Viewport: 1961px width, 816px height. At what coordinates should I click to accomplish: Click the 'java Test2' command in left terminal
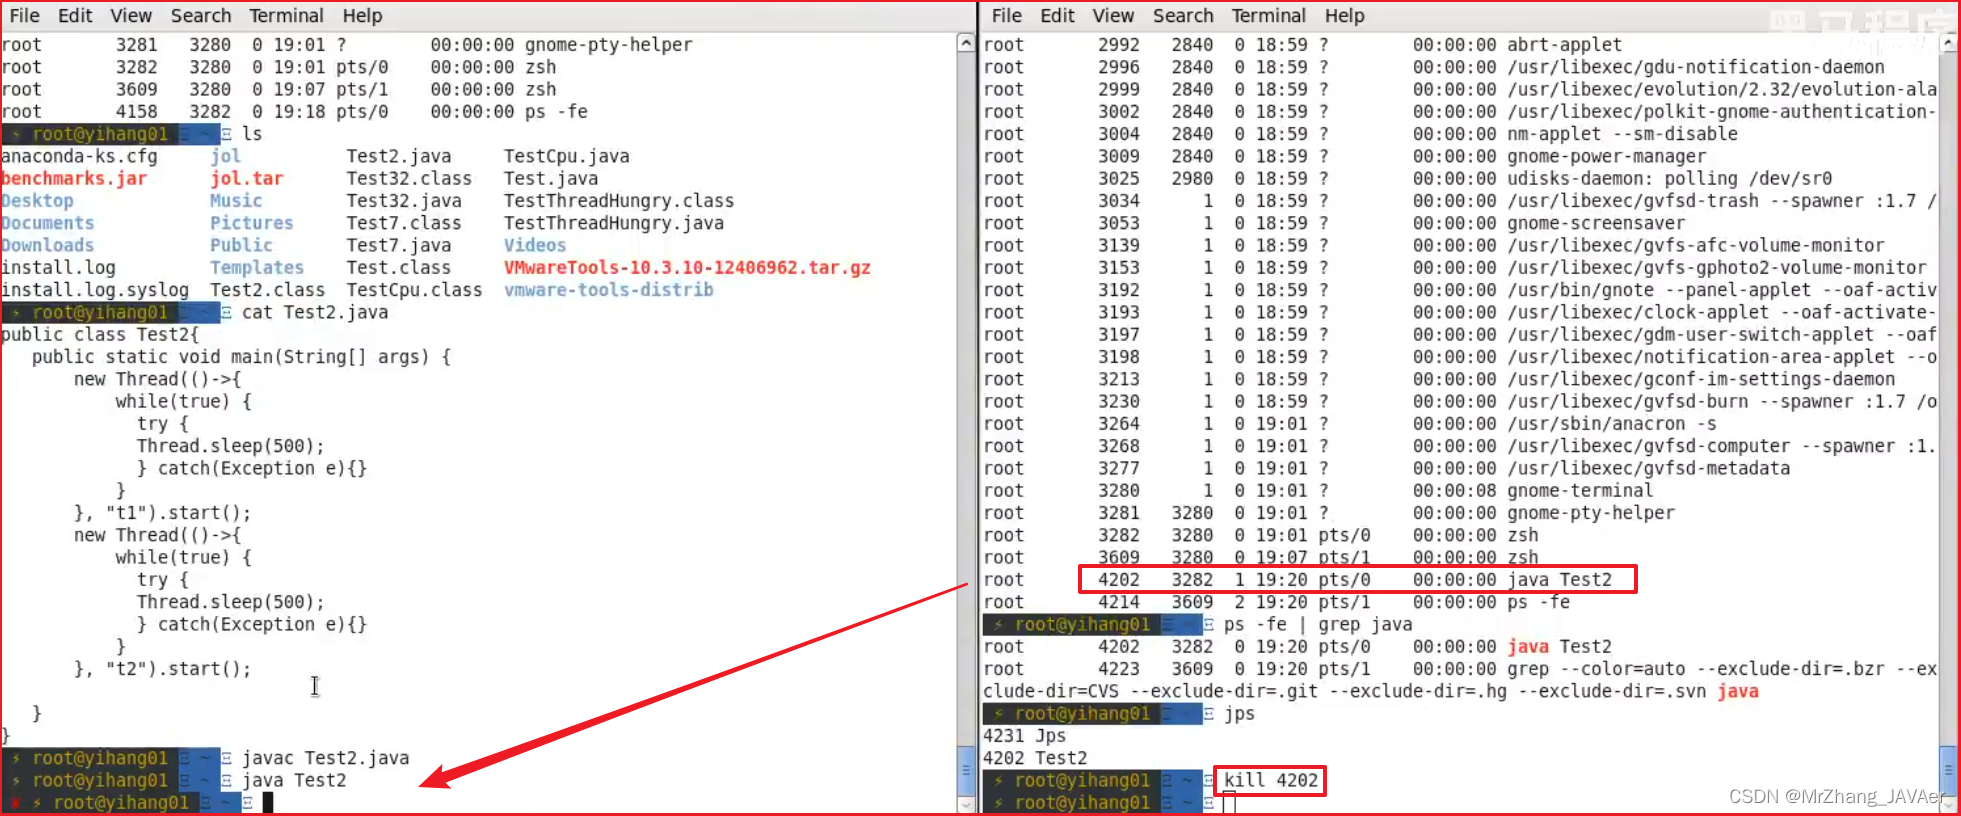click(x=294, y=780)
